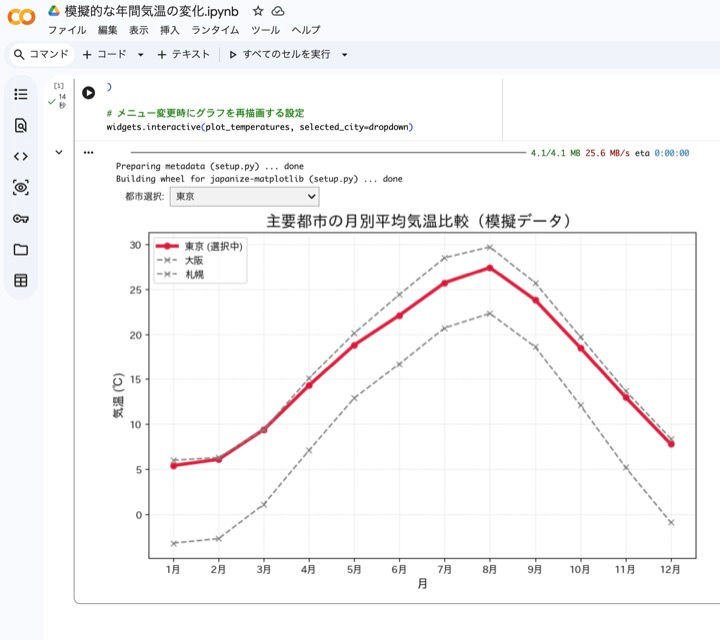Click the search magnifier in command box
The width and height of the screenshot is (720, 640).
tap(19, 55)
